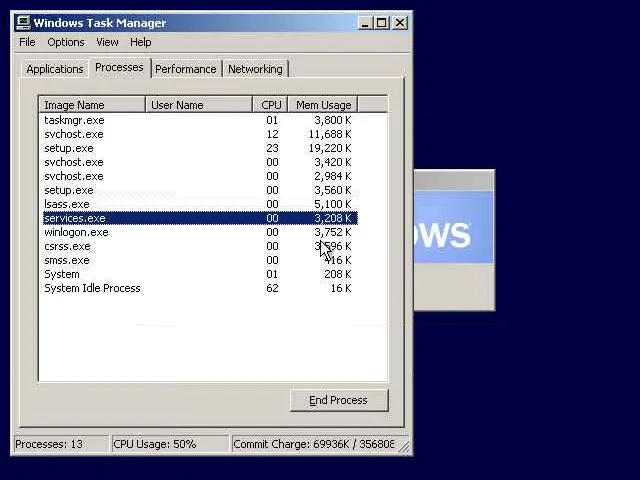Click the 3,800 K memory value
The image size is (640, 480).
coord(333,120)
